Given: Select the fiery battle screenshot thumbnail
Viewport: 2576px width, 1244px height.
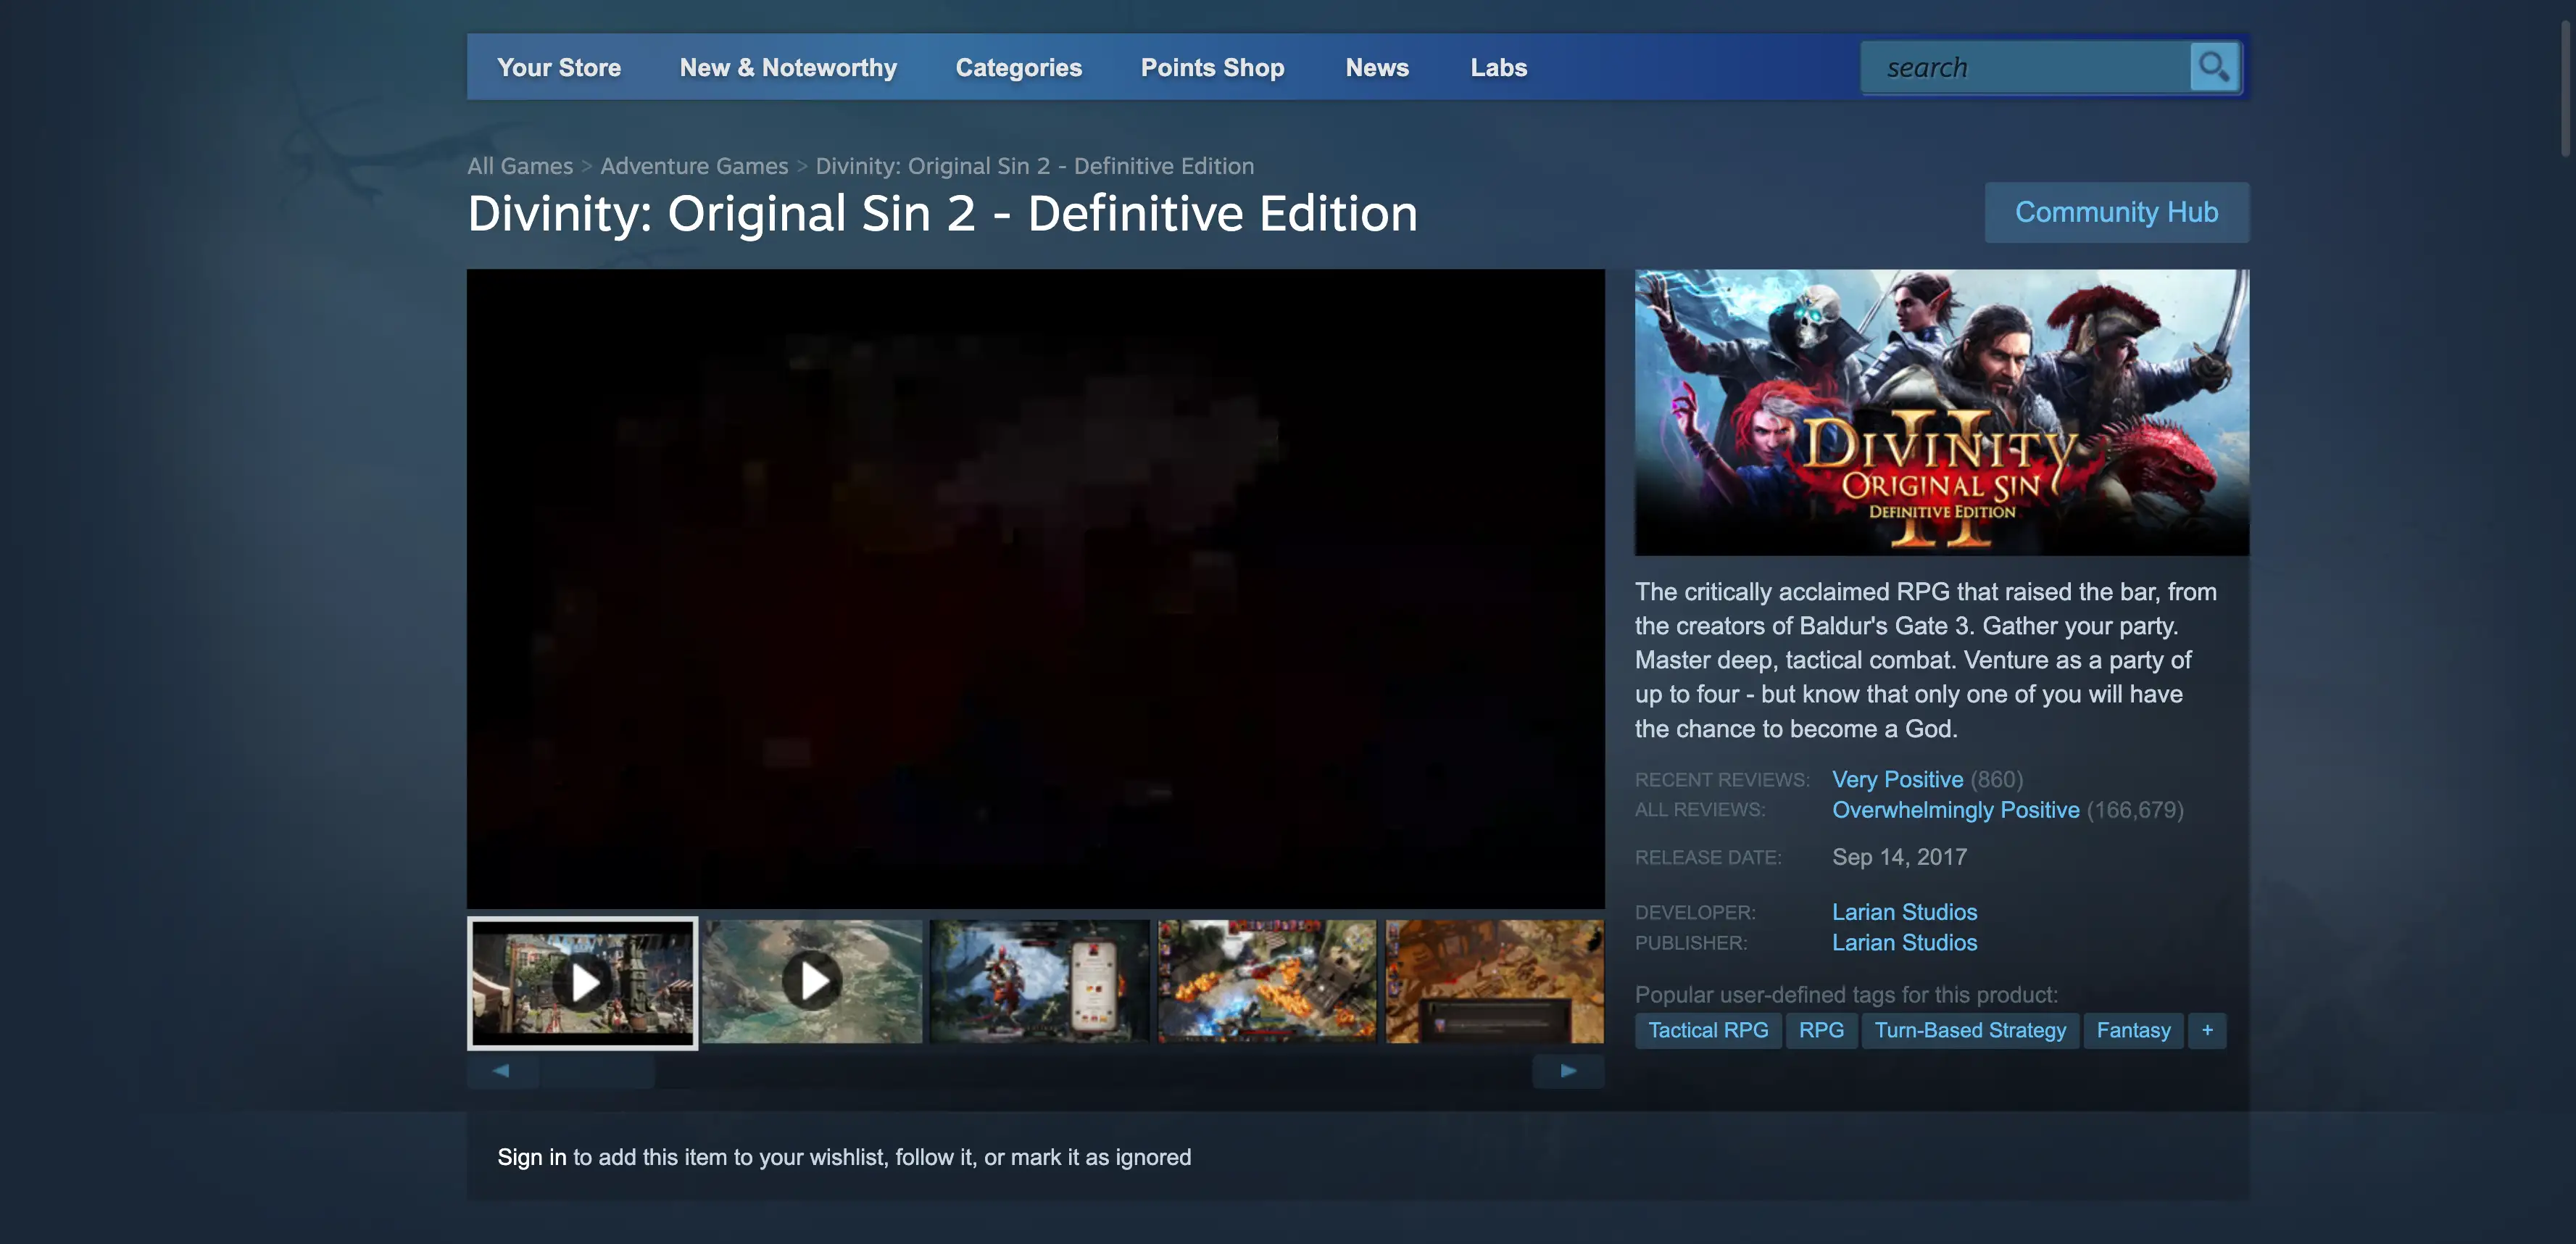Looking at the screenshot, I should [x=1267, y=982].
